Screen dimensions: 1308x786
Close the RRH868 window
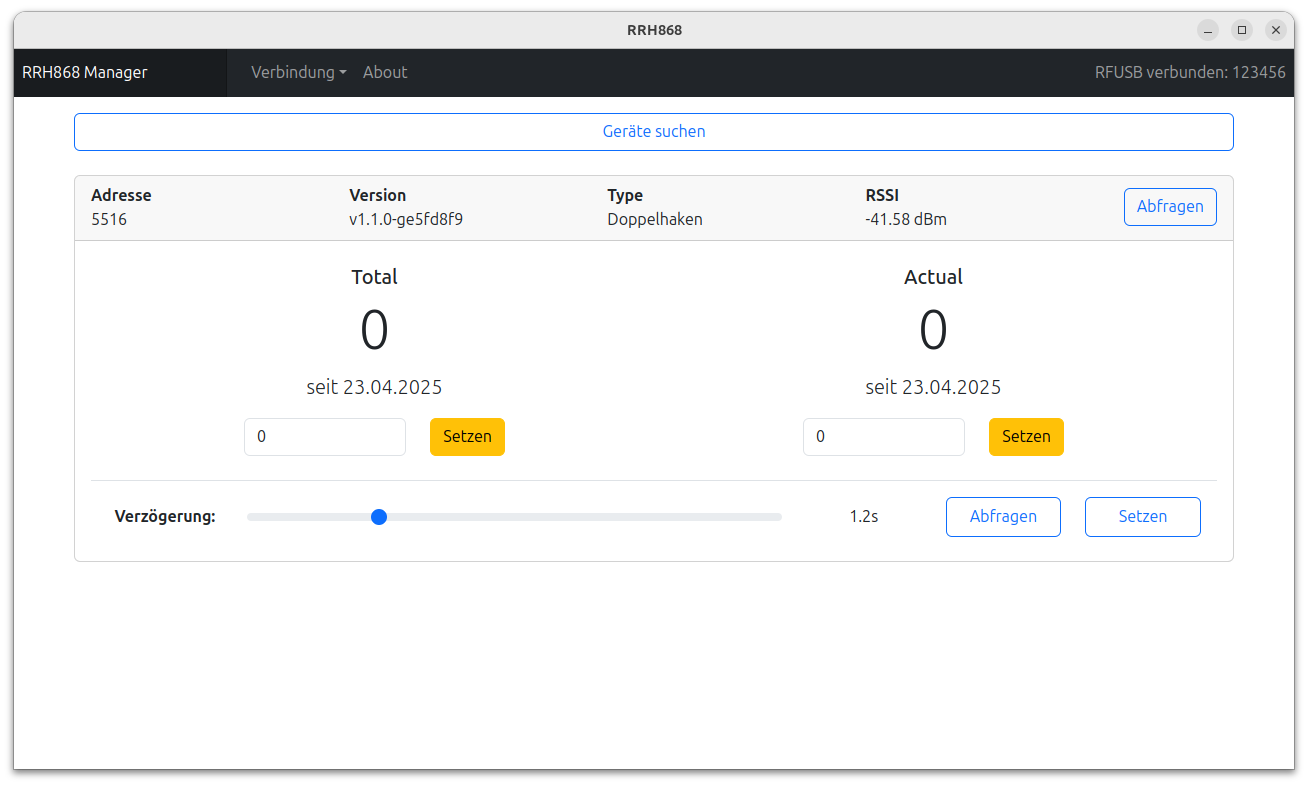1275,30
